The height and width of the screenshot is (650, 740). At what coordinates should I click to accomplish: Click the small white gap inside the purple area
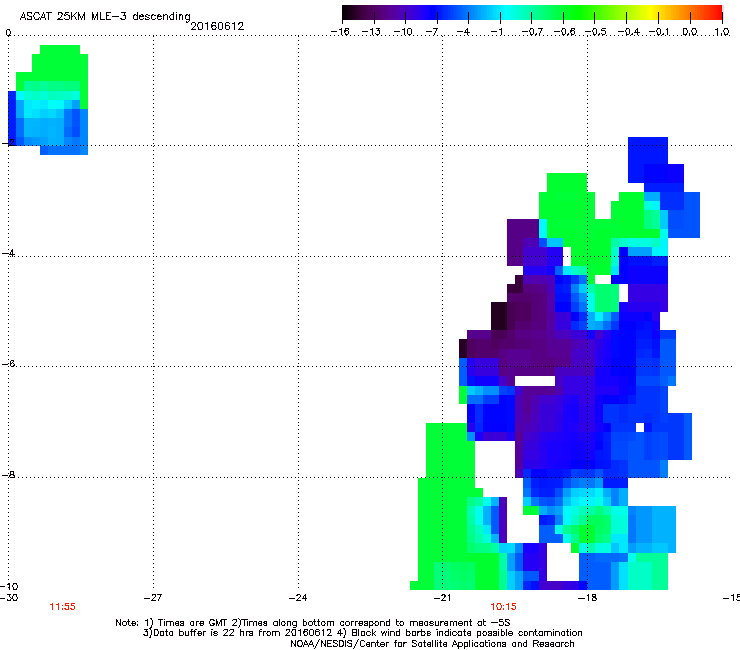point(535,380)
